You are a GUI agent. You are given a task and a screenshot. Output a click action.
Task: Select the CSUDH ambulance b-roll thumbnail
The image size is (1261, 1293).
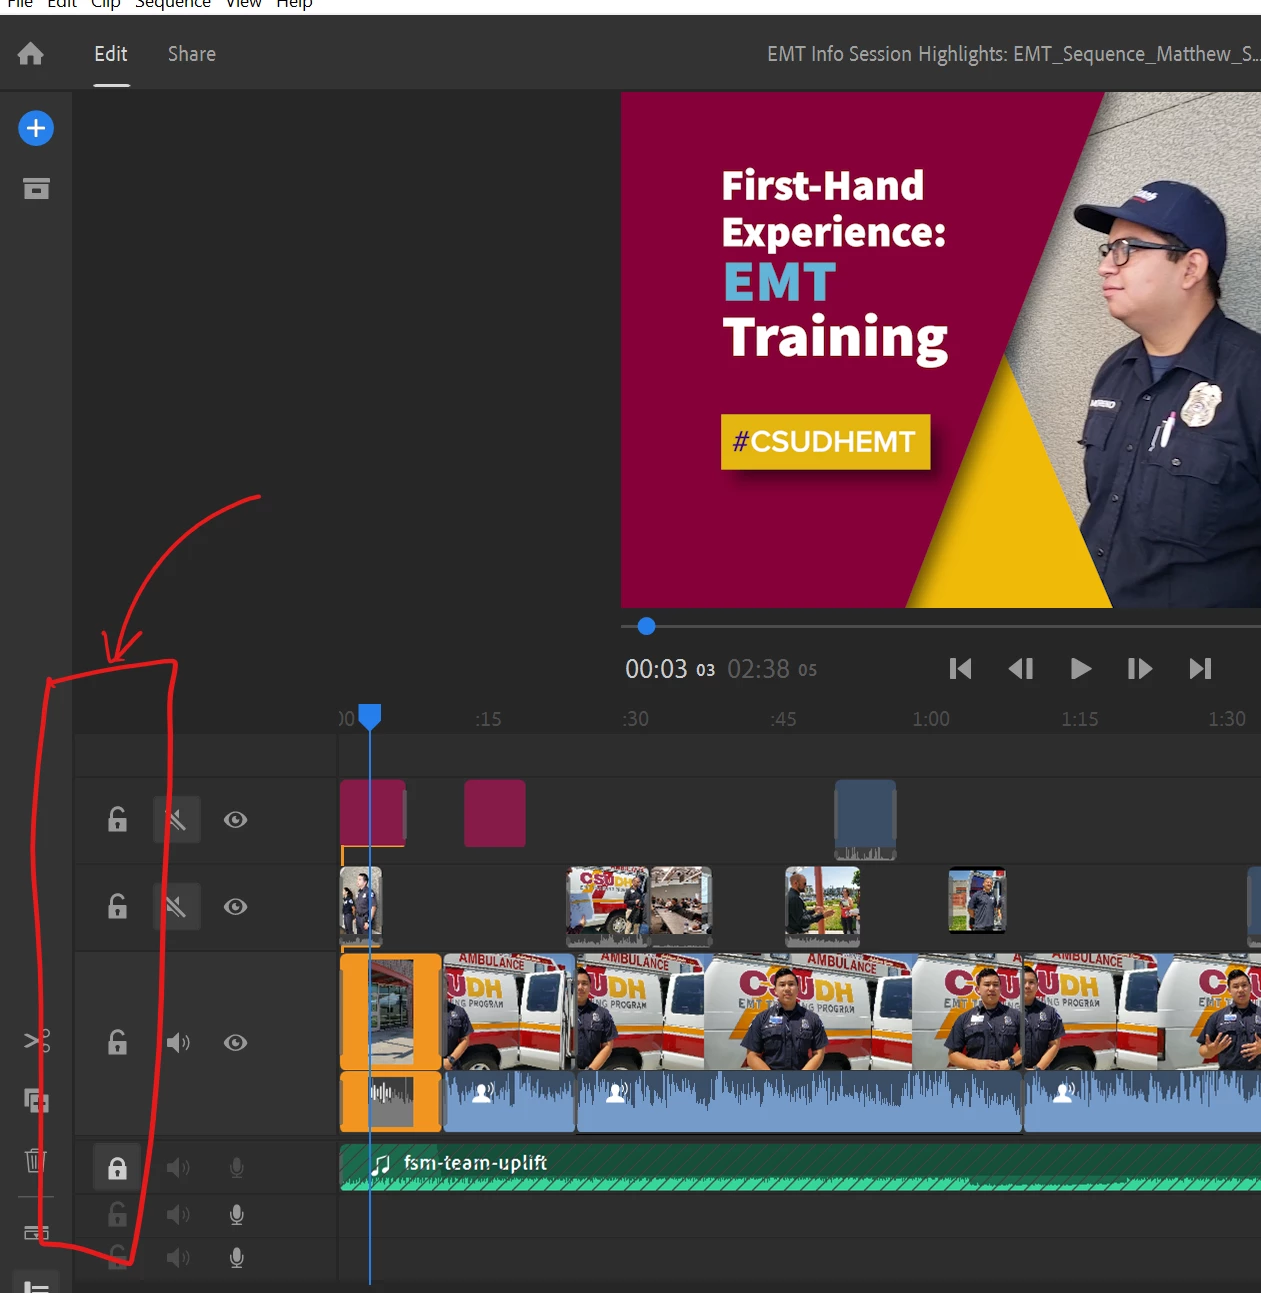point(608,906)
